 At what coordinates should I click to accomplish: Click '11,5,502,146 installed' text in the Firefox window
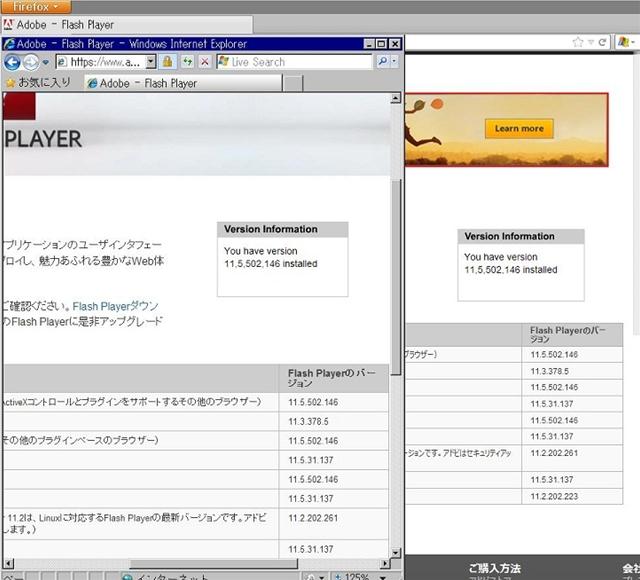tap(511, 269)
